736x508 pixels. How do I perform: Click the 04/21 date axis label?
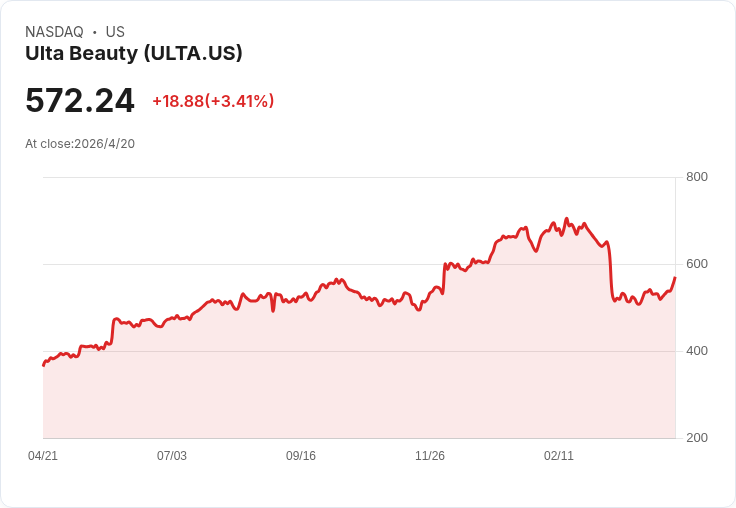pos(43,456)
